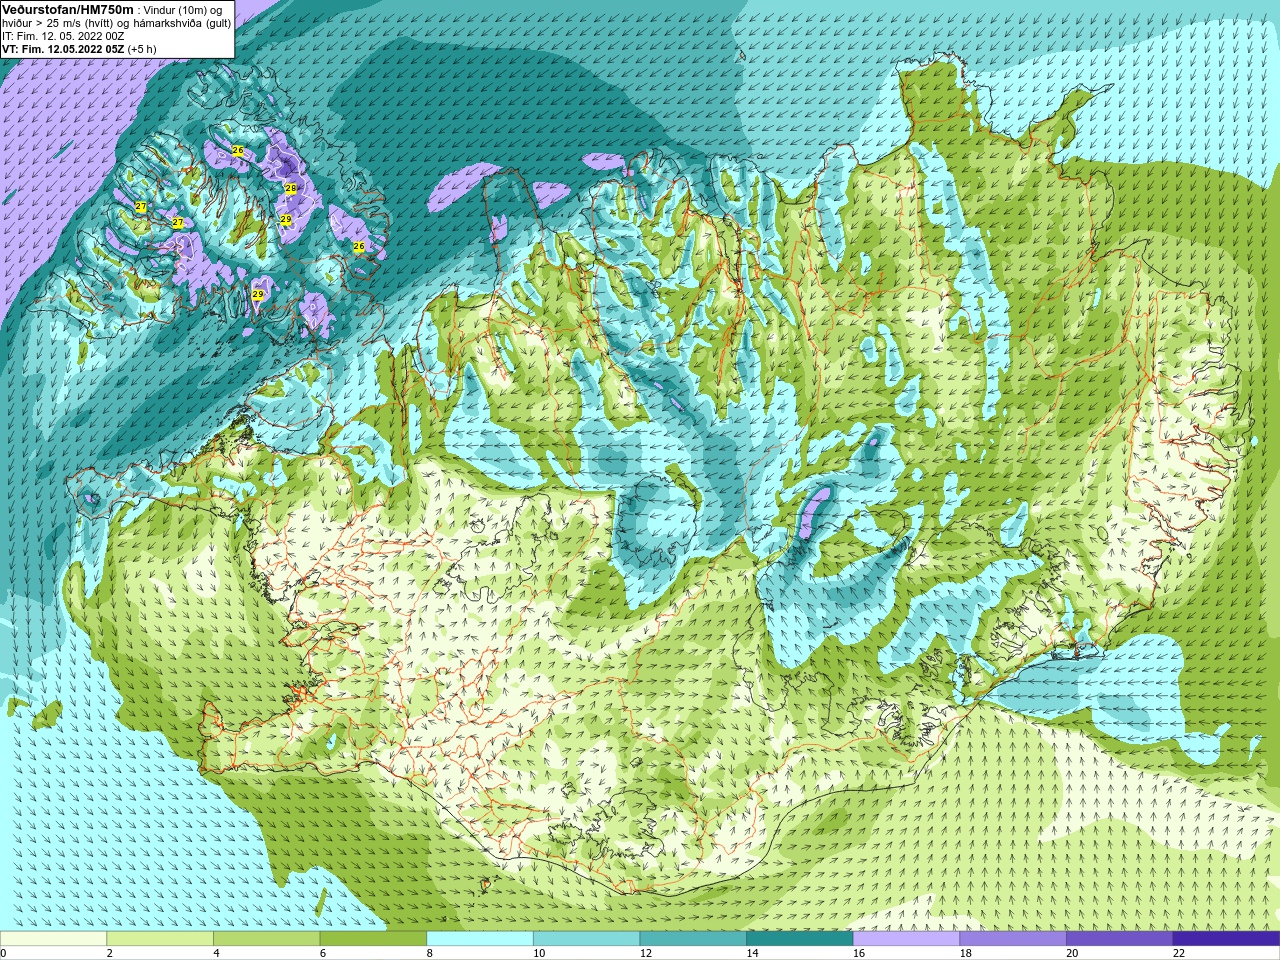The image size is (1280, 960).
Task: Click the legend scale number 20
Action: (1072, 953)
